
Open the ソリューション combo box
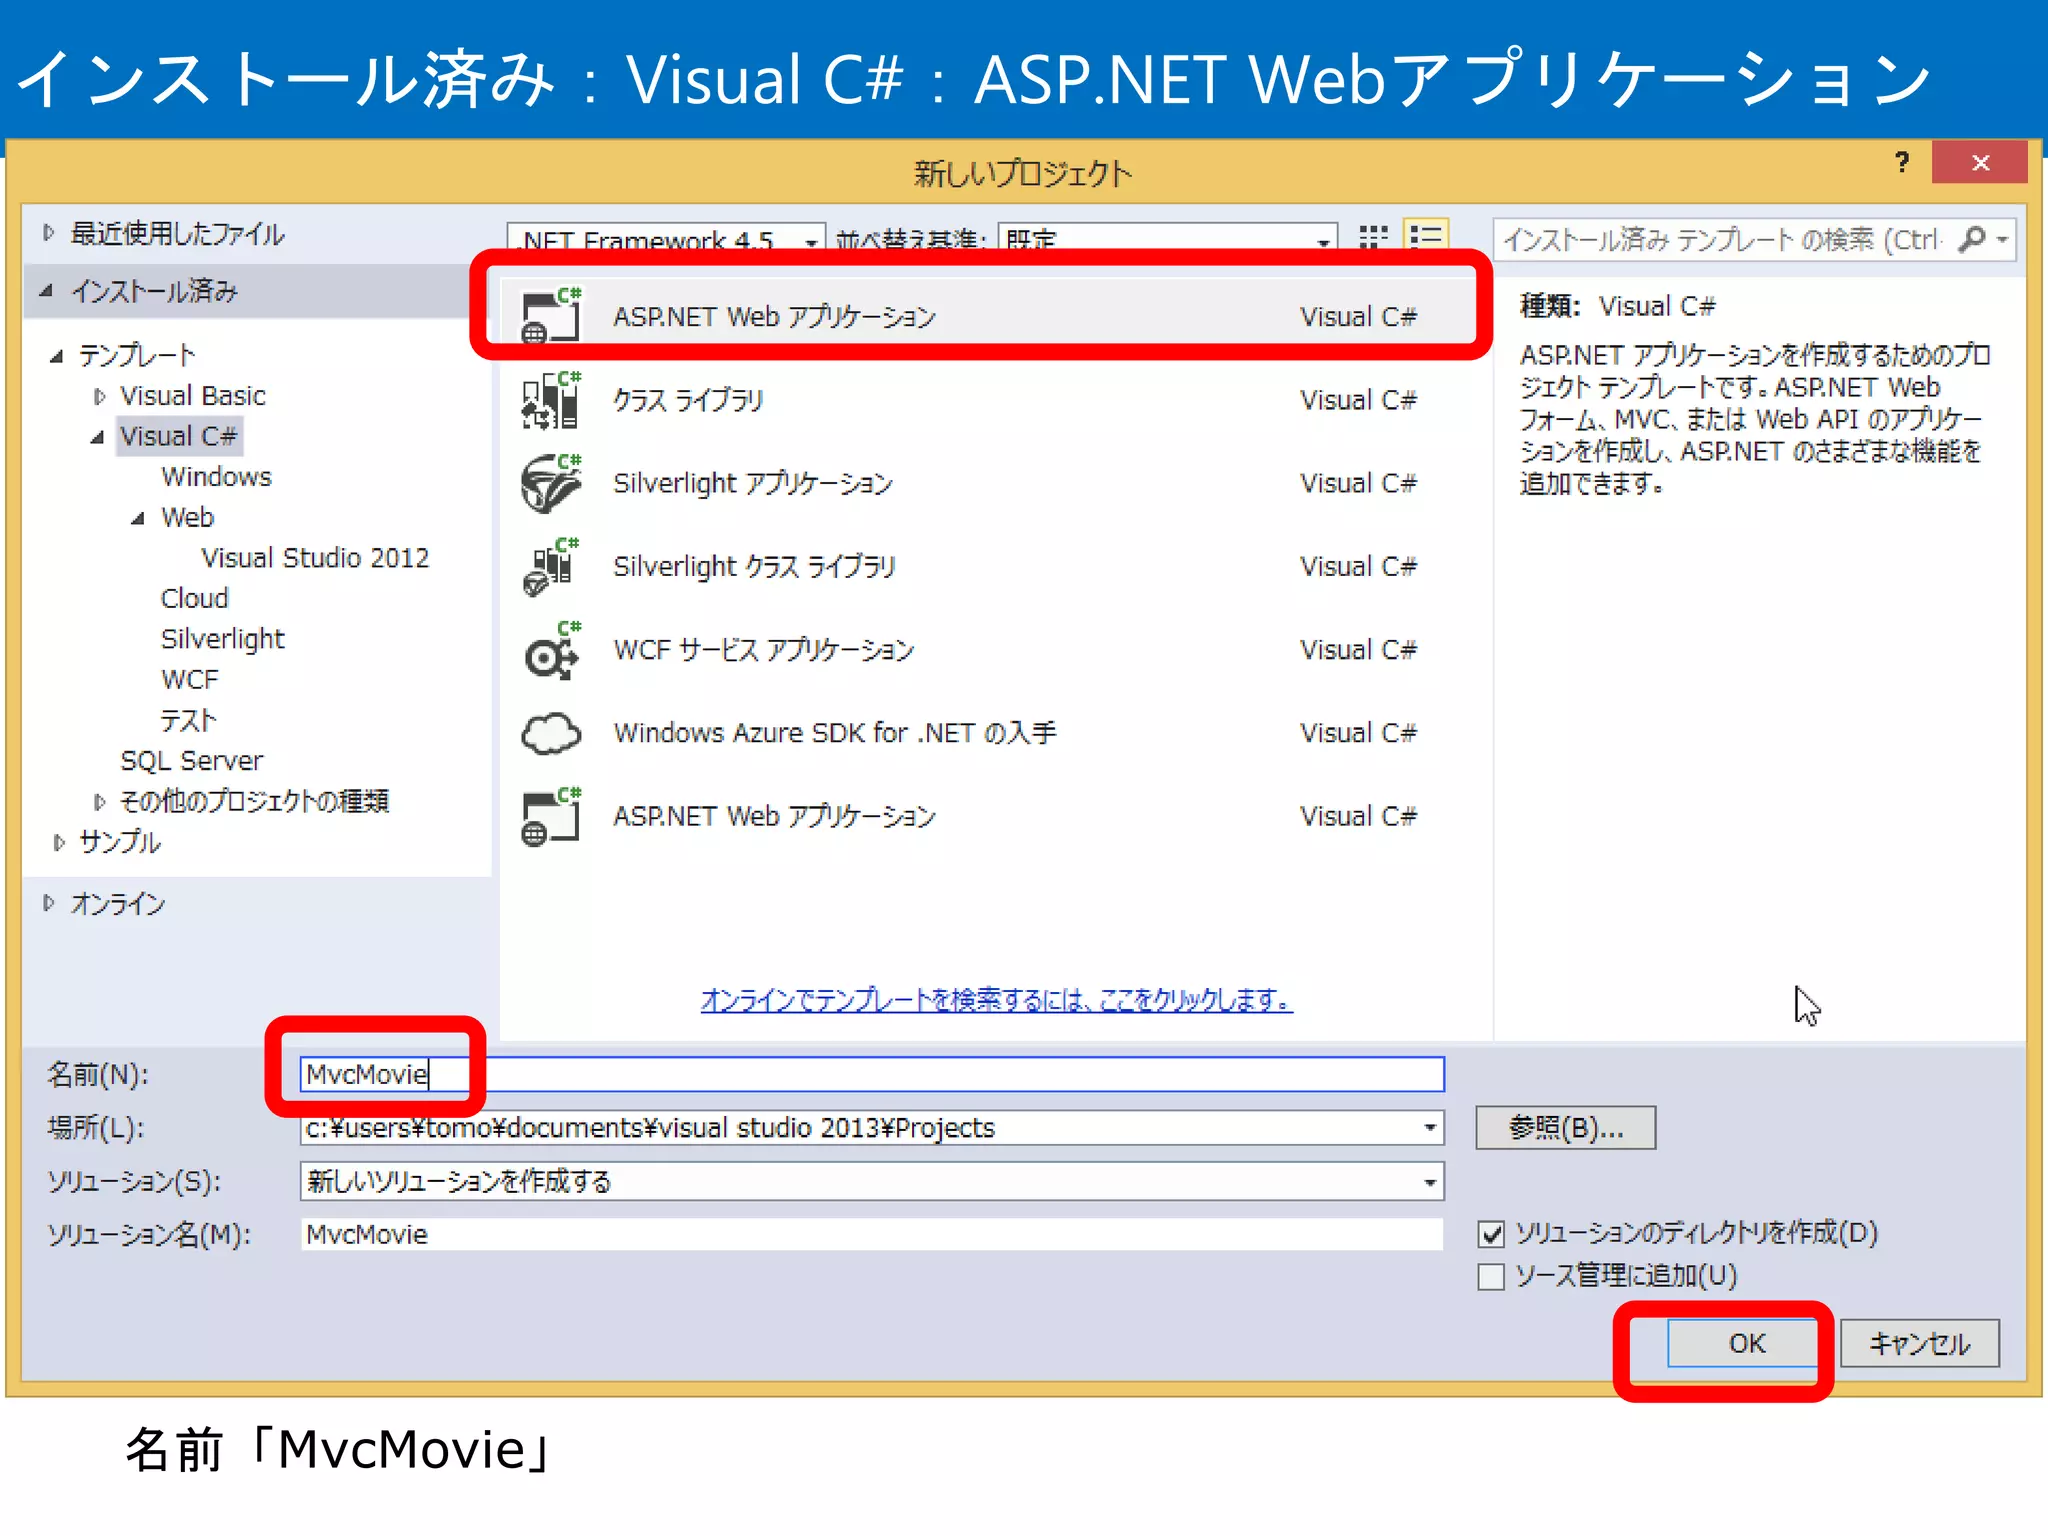(x=871, y=1181)
